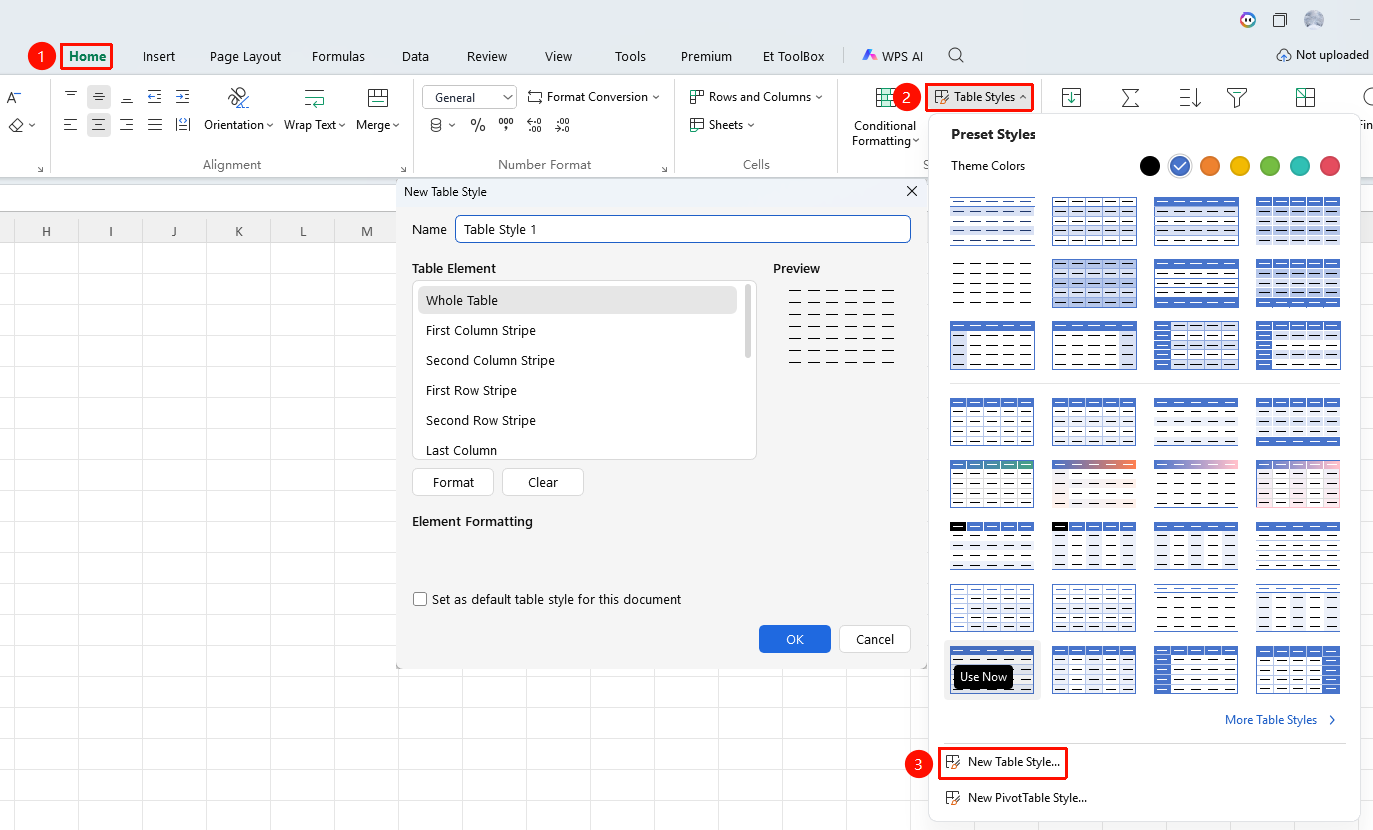Click the decrease decimal places icon
Viewport: 1373px width, 830px height.
tap(562, 125)
